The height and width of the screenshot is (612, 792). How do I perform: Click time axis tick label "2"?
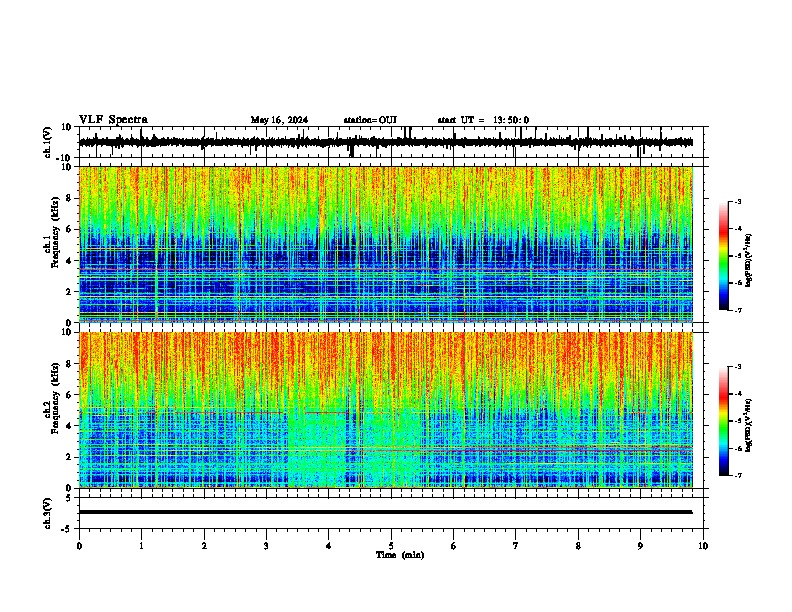(204, 546)
